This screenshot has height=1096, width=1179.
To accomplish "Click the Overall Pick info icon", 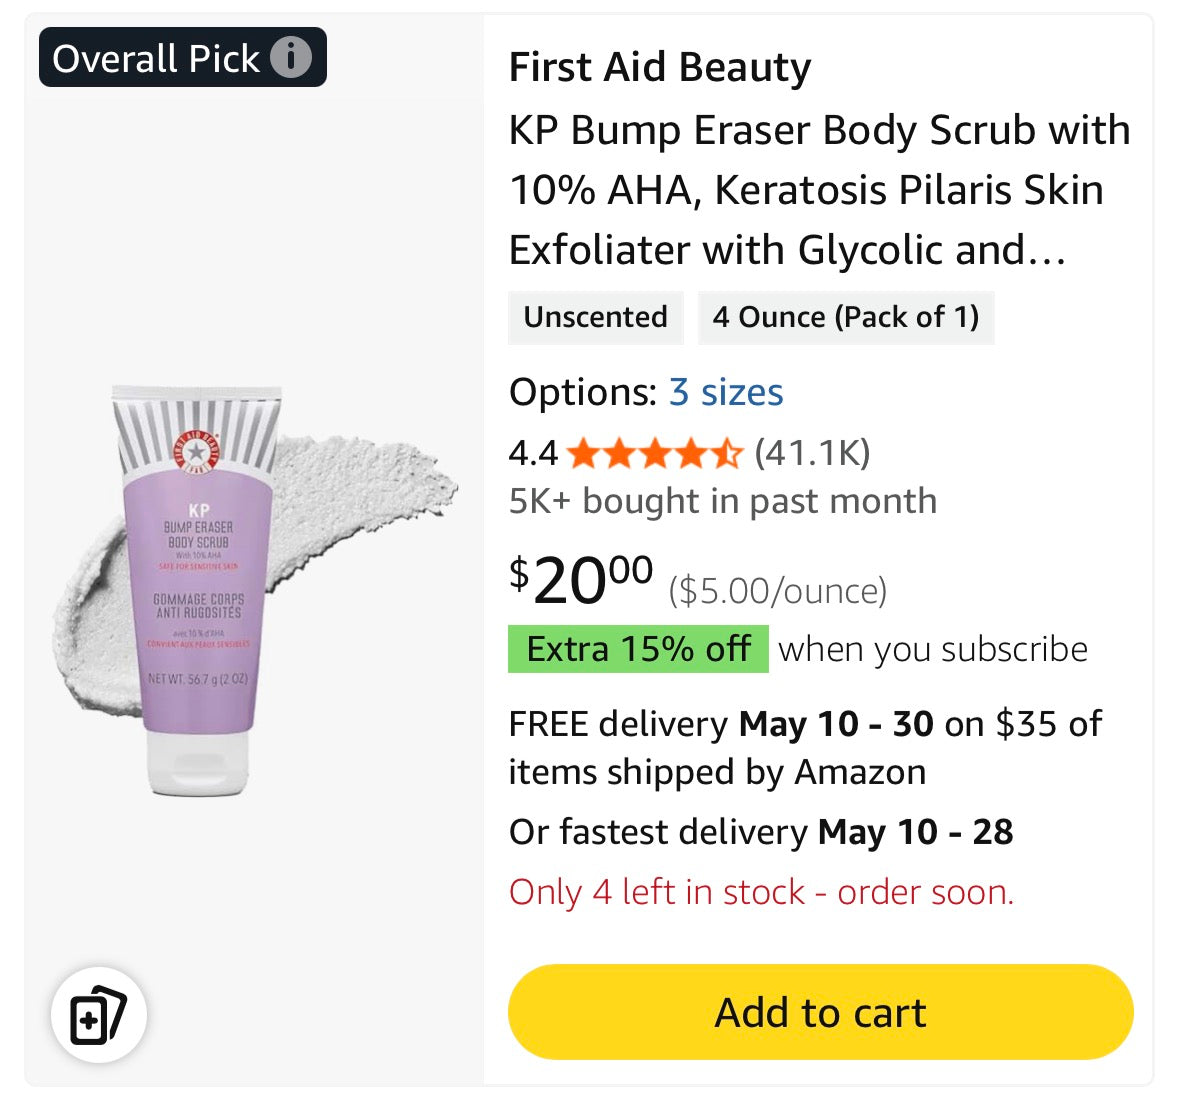I will point(291,57).
